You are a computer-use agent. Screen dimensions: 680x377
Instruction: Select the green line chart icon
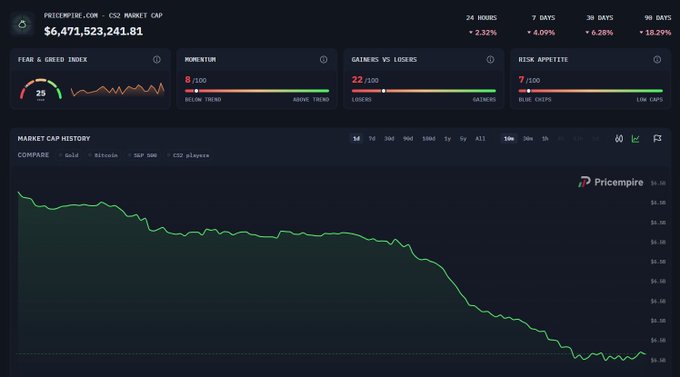[635, 138]
